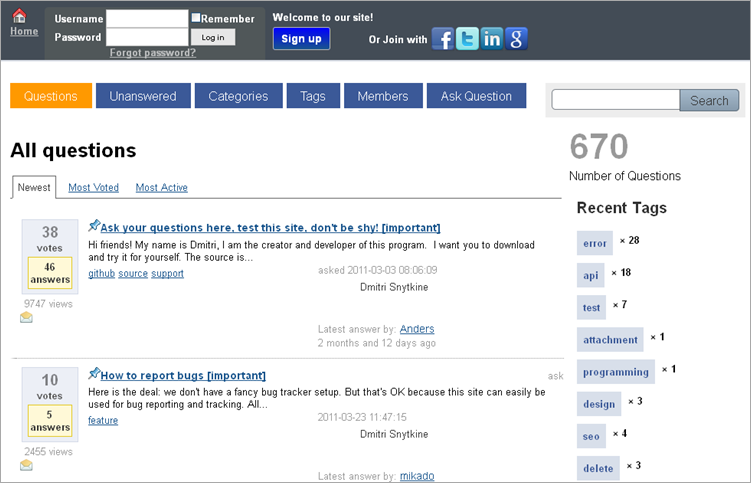
Task: Join with the LinkedIn icon
Action: [492, 39]
